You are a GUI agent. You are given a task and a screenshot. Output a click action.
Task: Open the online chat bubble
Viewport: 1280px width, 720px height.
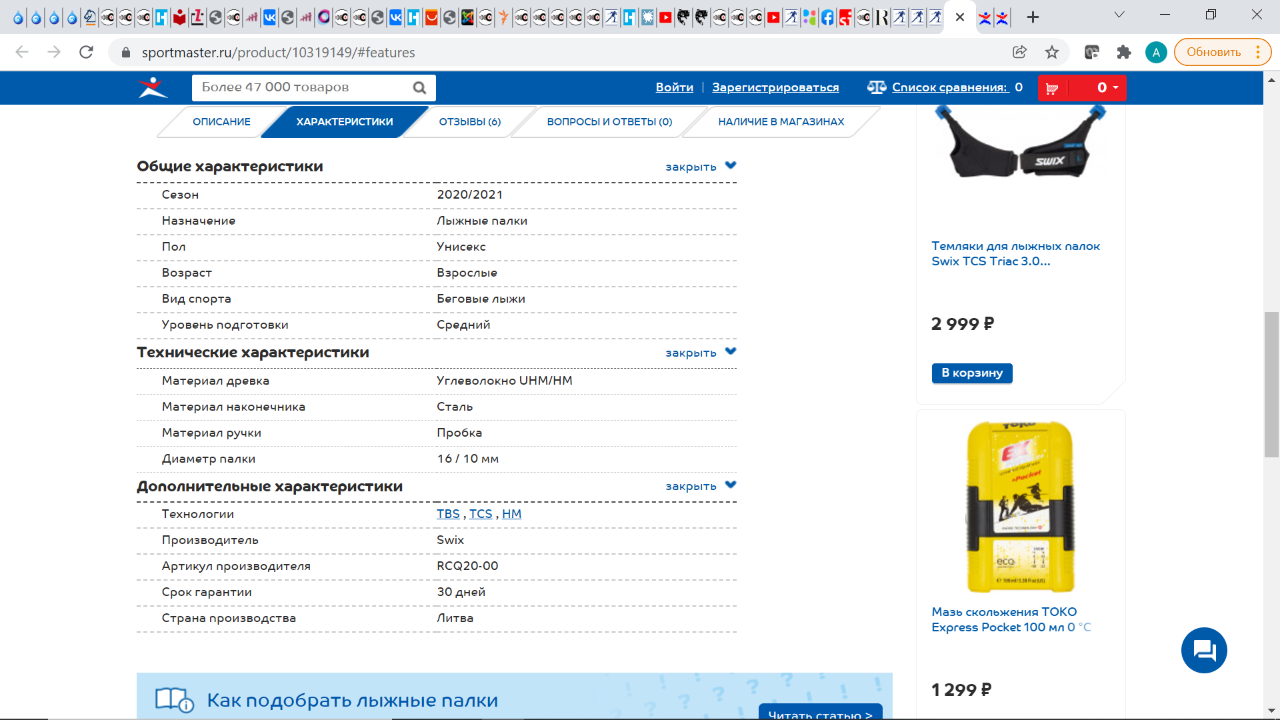[x=1204, y=651]
